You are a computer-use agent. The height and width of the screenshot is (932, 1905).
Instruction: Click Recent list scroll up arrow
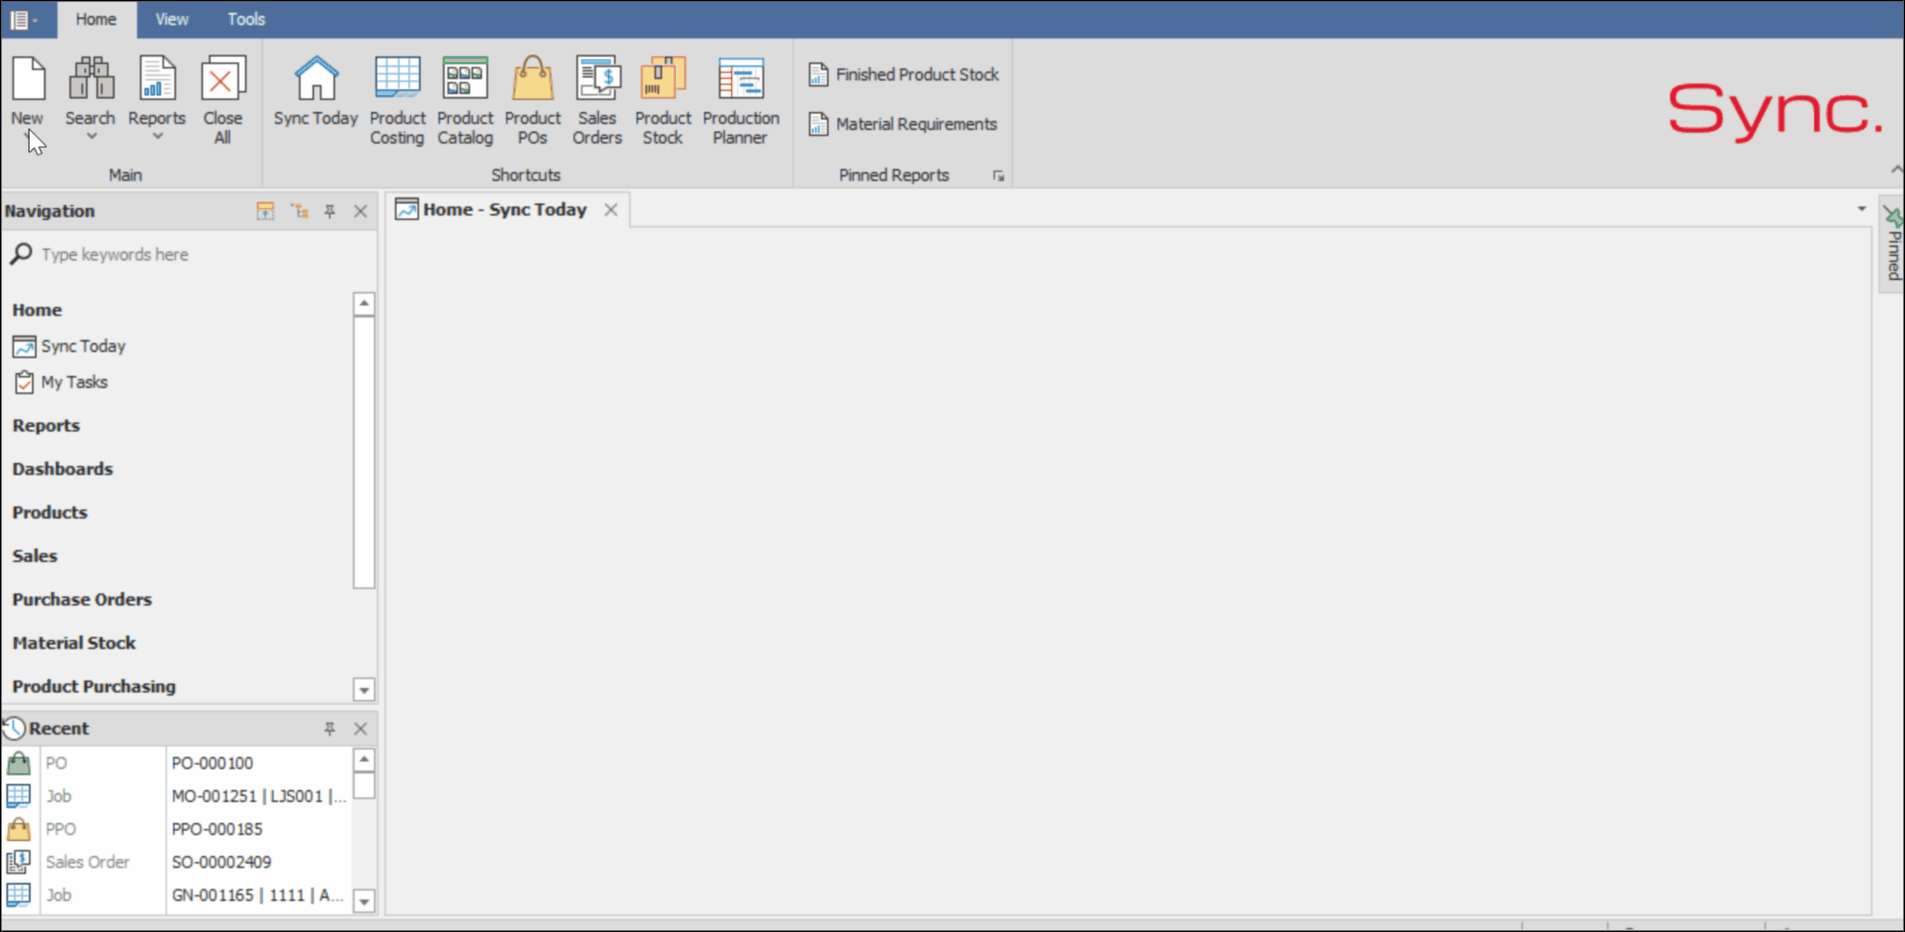click(x=364, y=760)
